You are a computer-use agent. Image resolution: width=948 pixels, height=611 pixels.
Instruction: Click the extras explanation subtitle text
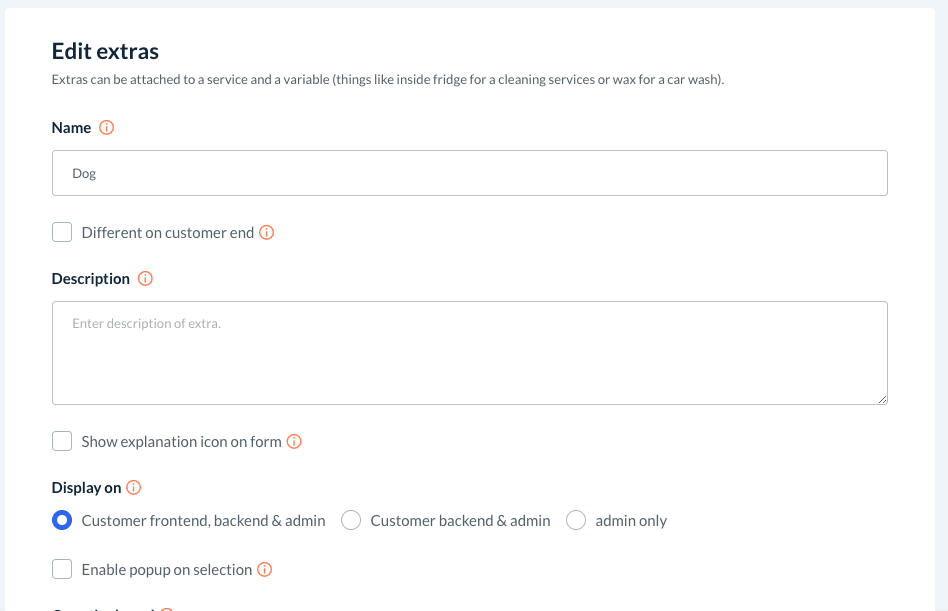click(x=387, y=79)
